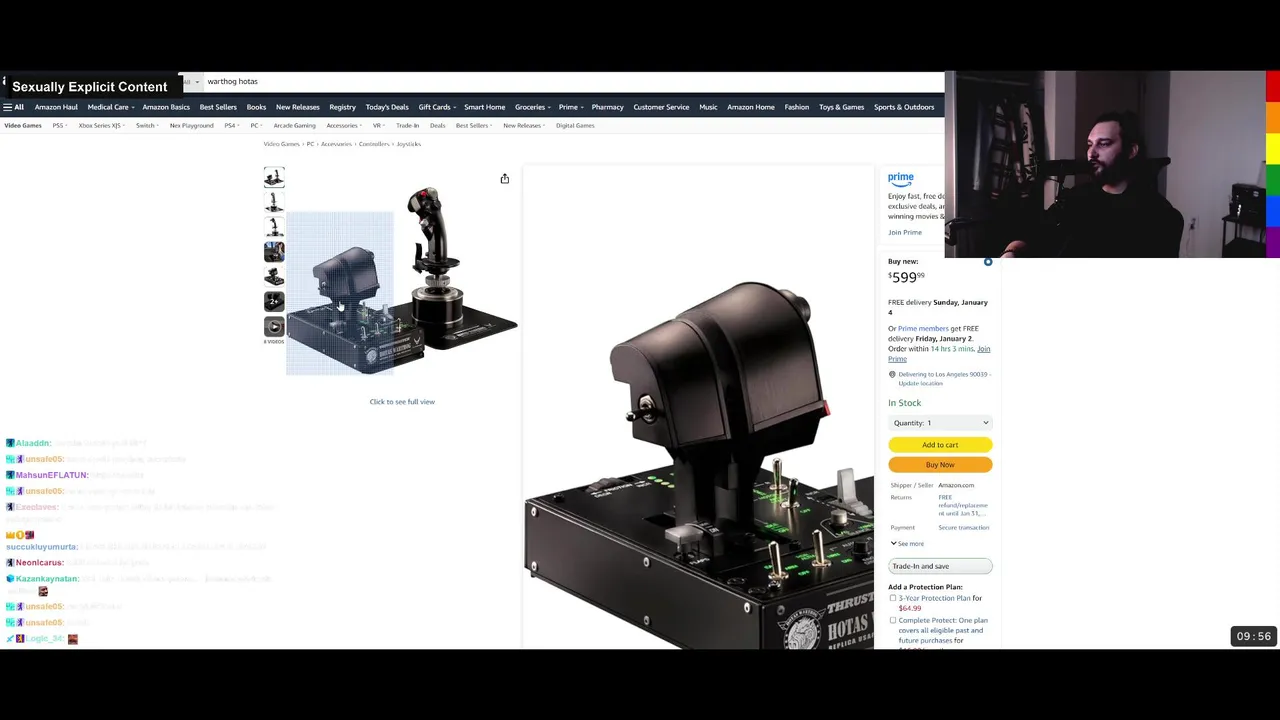This screenshot has height=720, width=1280.
Task: Open the Xbox Series X|S submenu
Action: 102,126
